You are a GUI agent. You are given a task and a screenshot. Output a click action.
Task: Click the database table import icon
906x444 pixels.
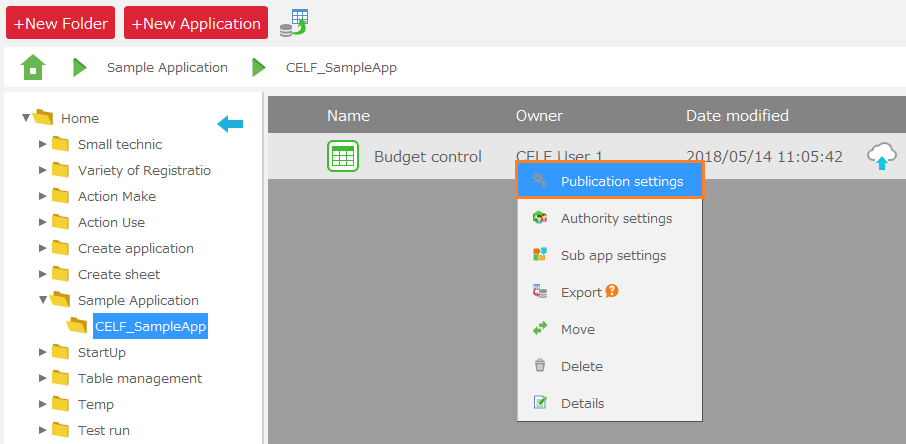pos(293,22)
